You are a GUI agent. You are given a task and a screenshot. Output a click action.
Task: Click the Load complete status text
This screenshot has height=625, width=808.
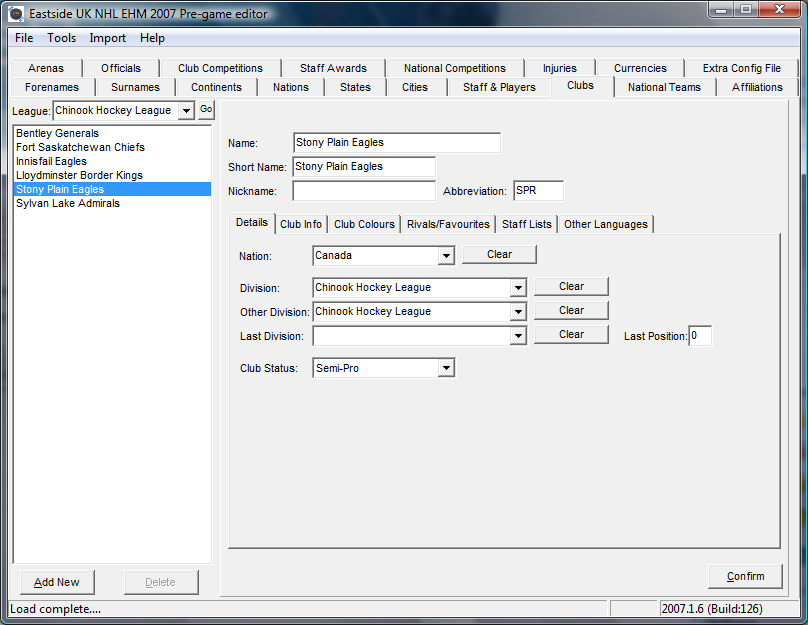tap(56, 609)
